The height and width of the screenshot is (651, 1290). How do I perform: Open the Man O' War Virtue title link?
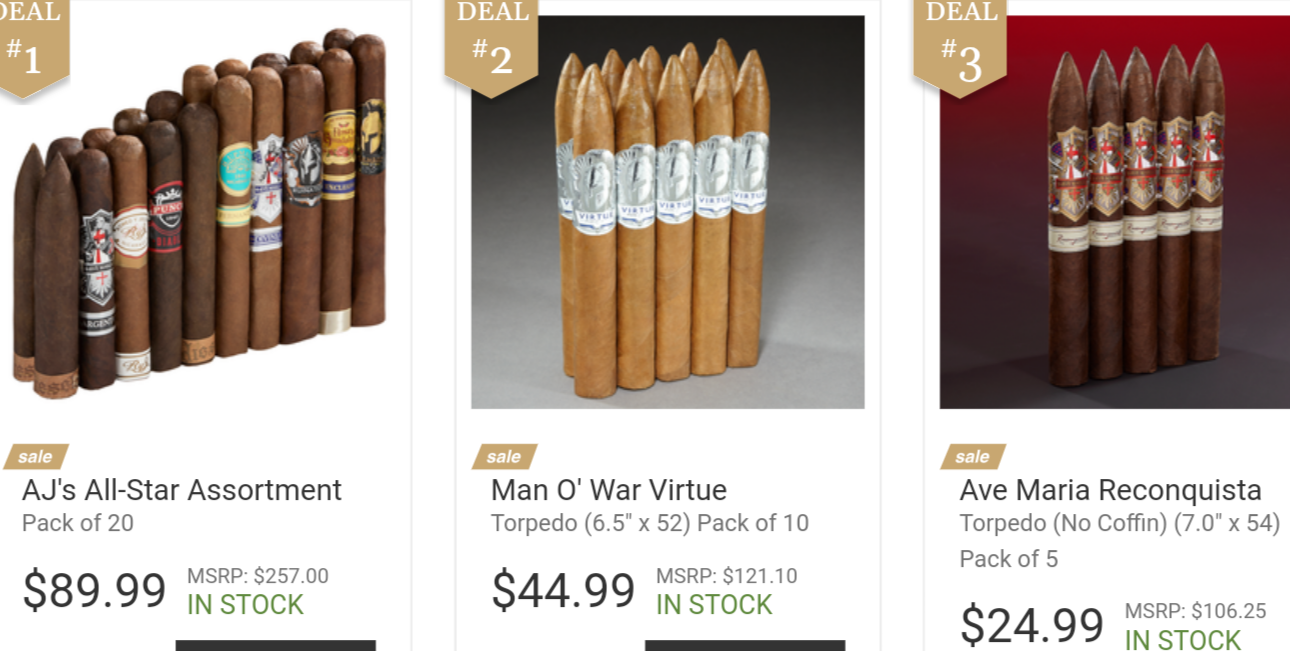tap(609, 490)
